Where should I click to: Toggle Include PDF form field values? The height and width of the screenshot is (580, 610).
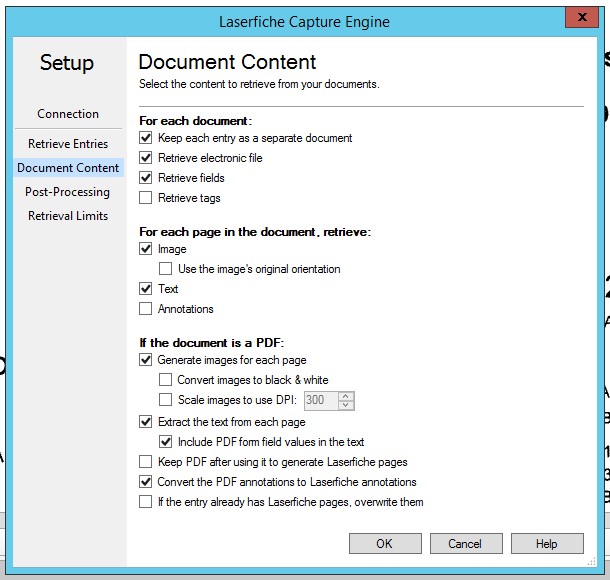[165, 442]
